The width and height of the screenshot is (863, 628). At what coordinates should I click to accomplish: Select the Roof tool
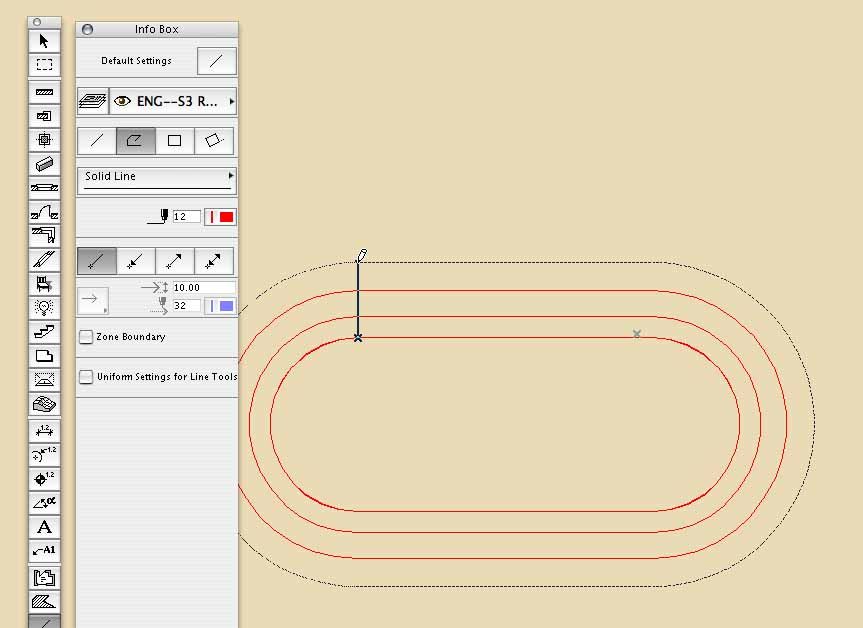pos(44,379)
